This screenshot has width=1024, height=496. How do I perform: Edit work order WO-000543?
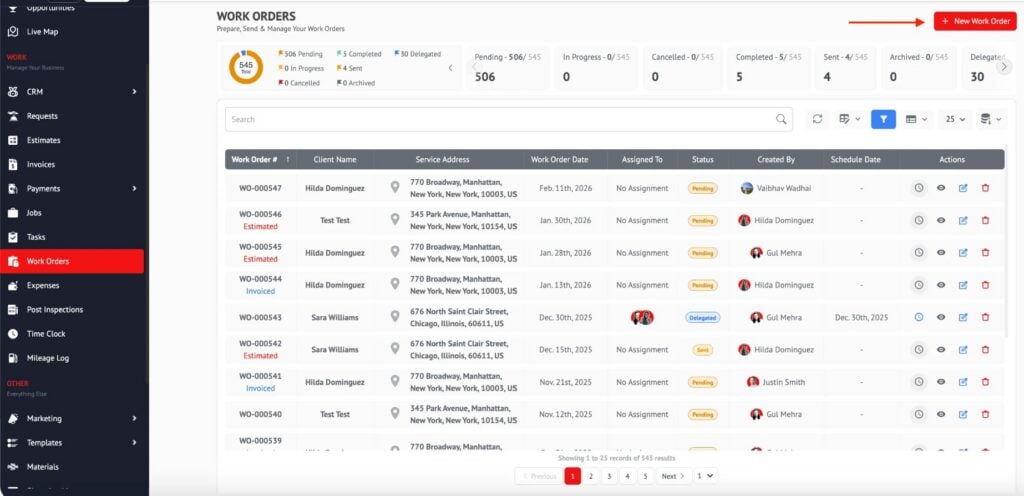pos(963,317)
